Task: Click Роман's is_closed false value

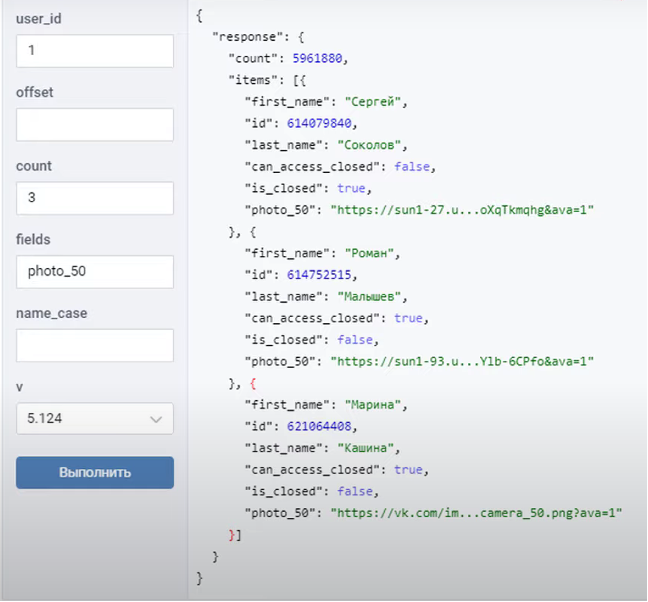Action: point(355,340)
